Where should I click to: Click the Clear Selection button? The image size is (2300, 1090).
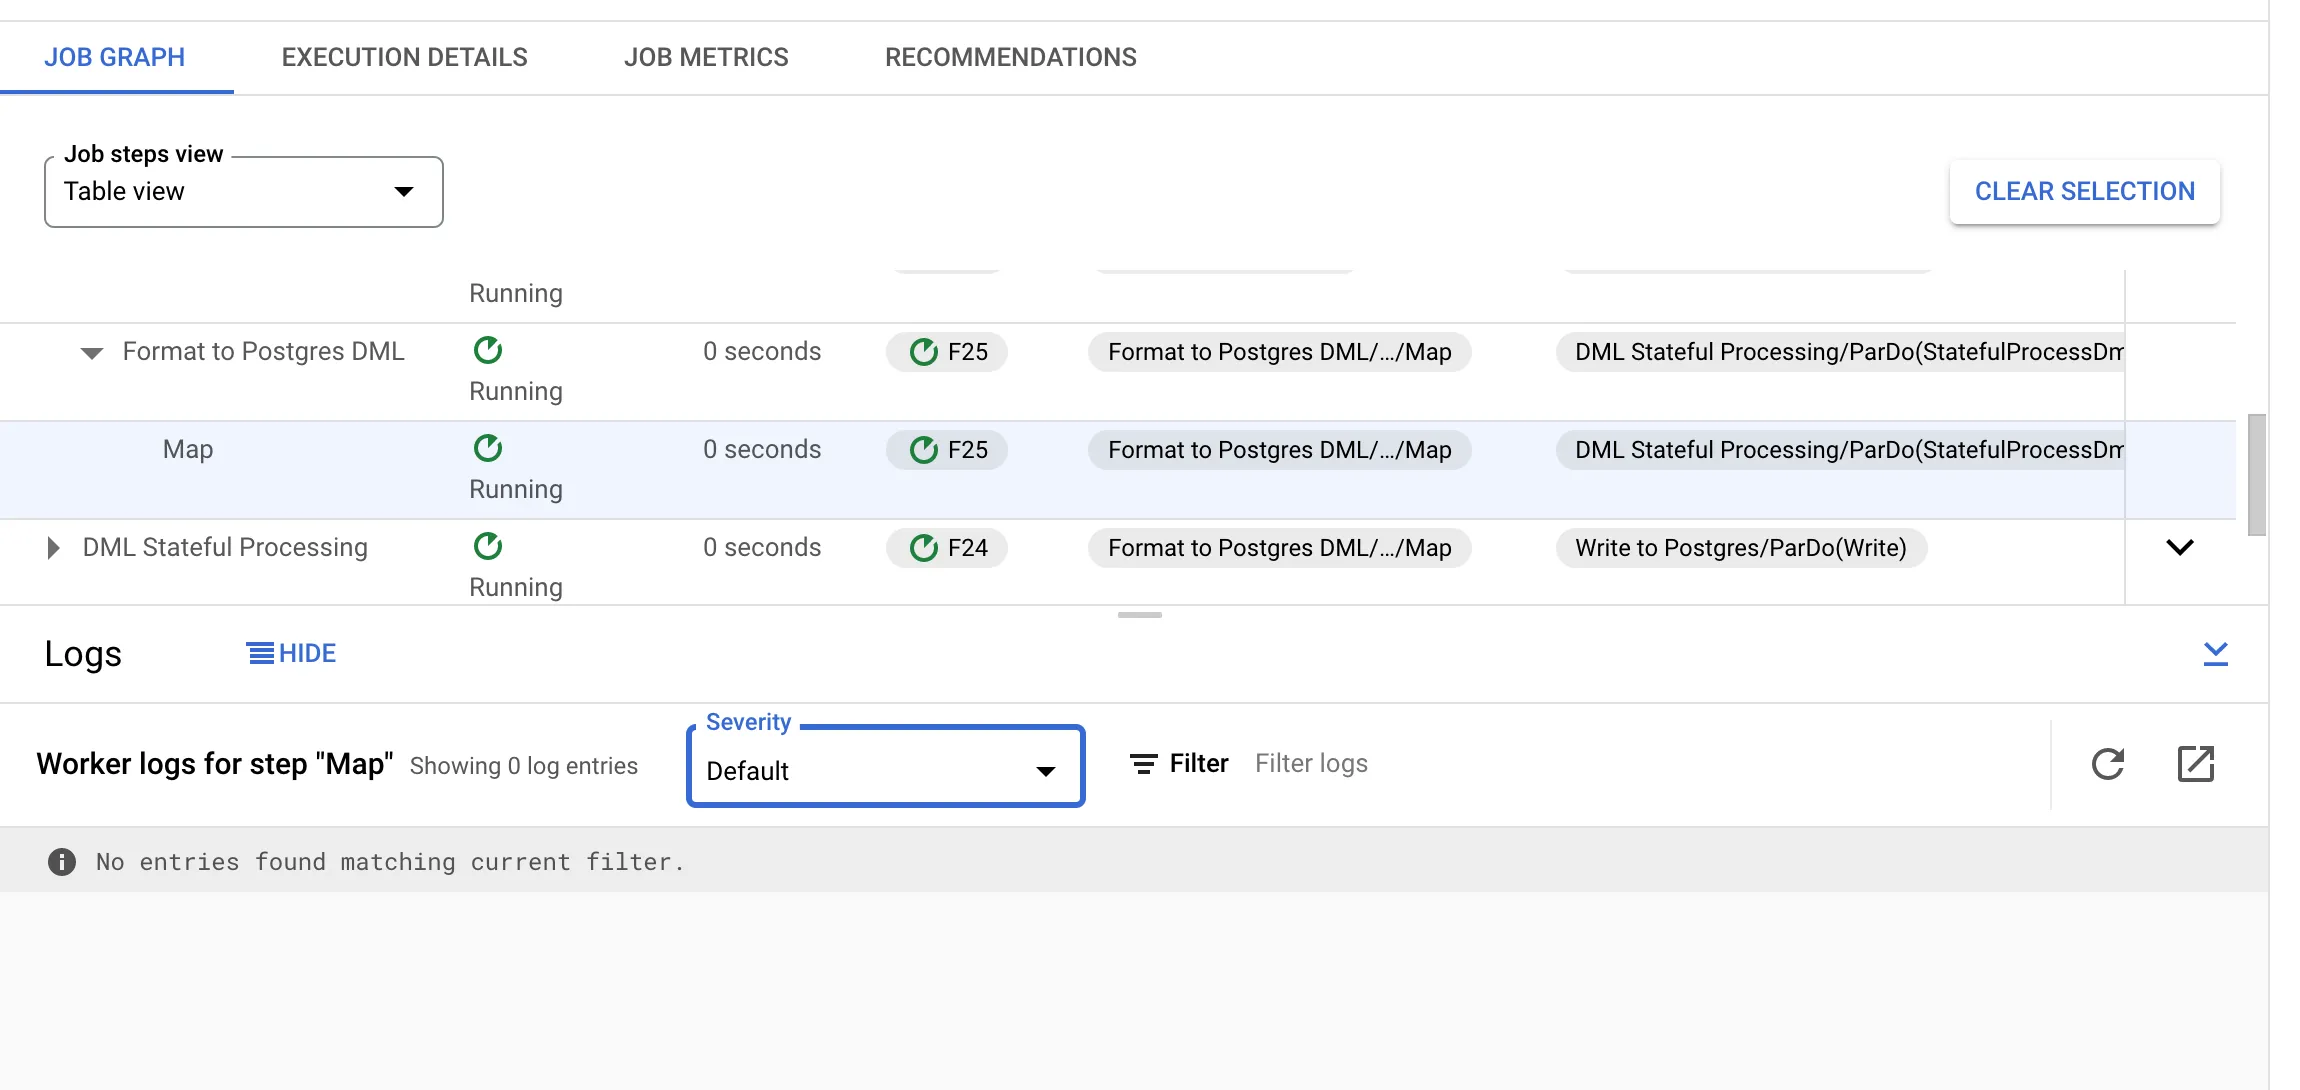click(x=2084, y=191)
